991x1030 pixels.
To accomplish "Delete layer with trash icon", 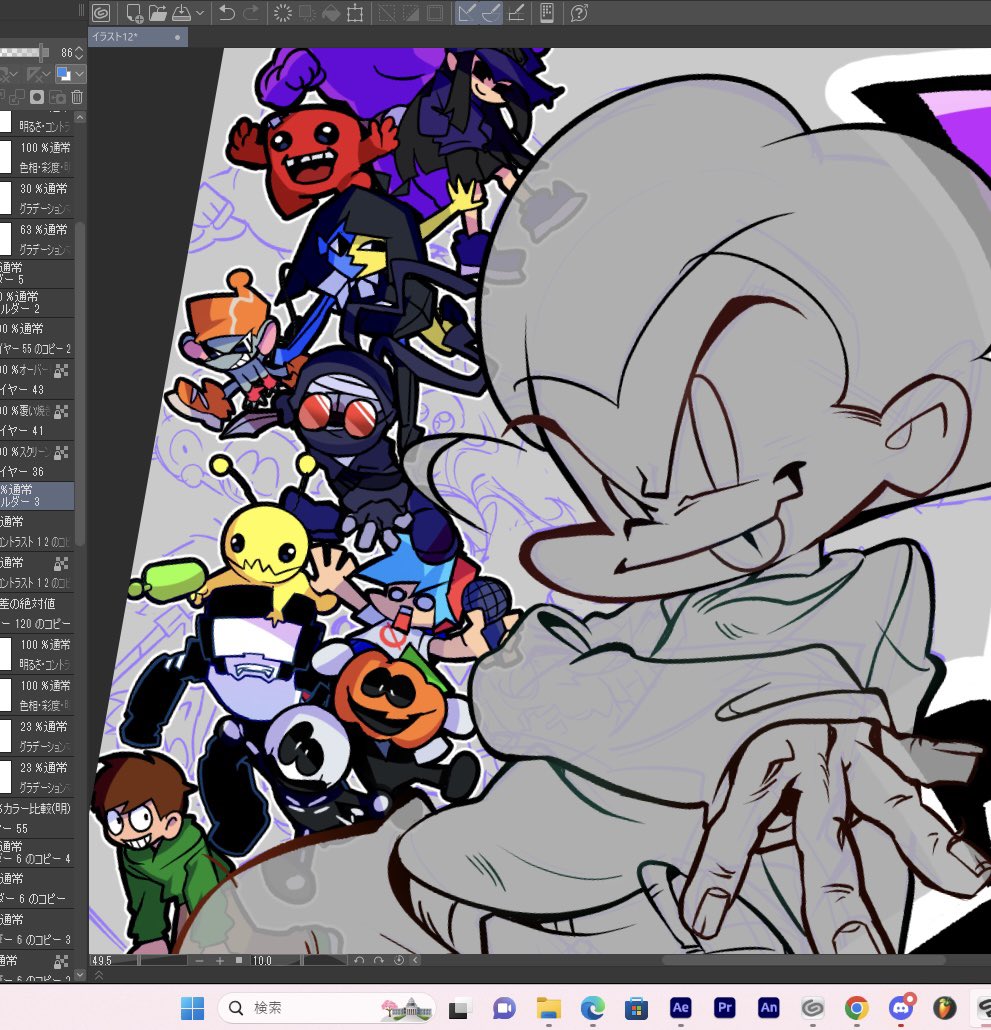I will [x=77, y=97].
